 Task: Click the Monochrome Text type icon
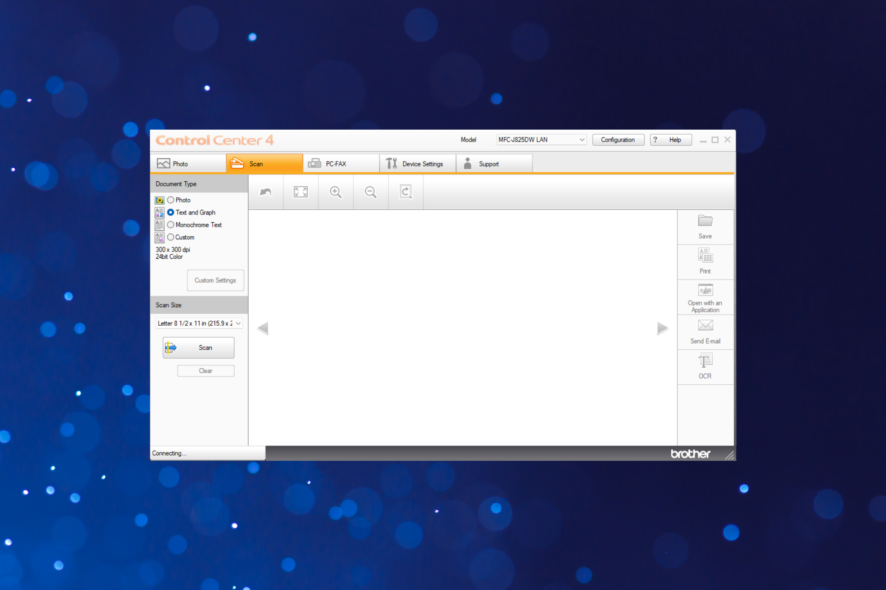click(x=159, y=225)
